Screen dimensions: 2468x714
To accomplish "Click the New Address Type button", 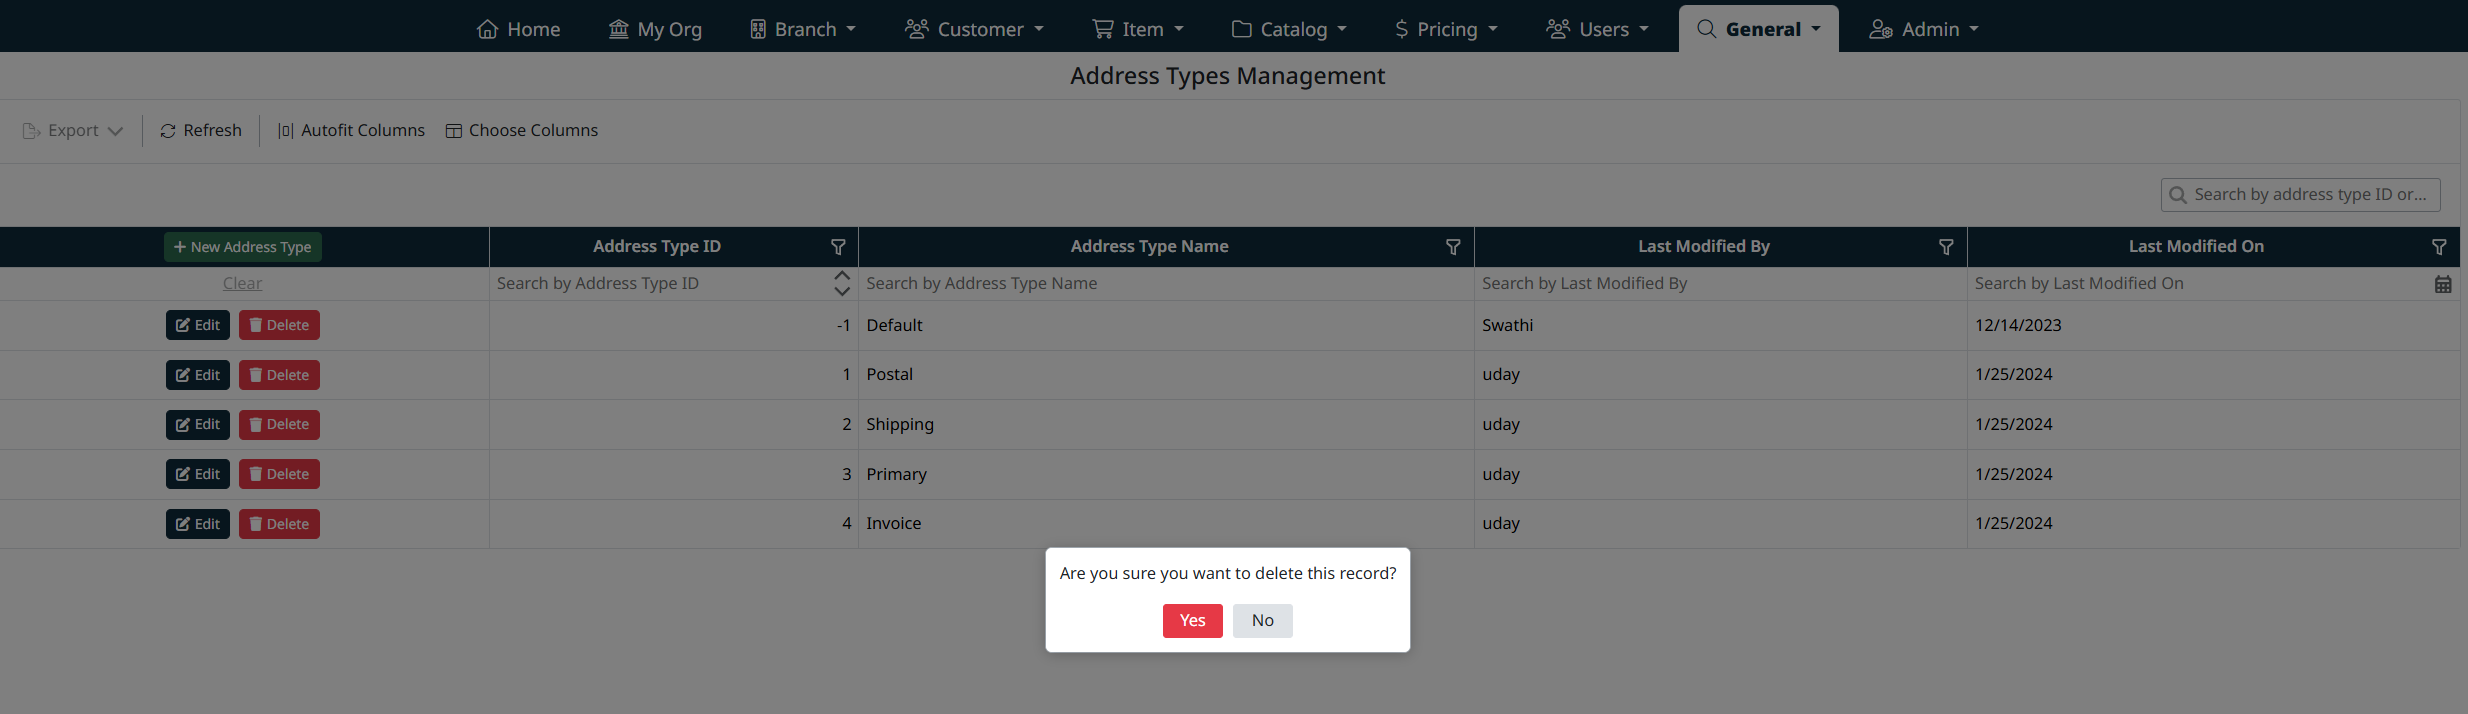I will pyautogui.click(x=243, y=247).
